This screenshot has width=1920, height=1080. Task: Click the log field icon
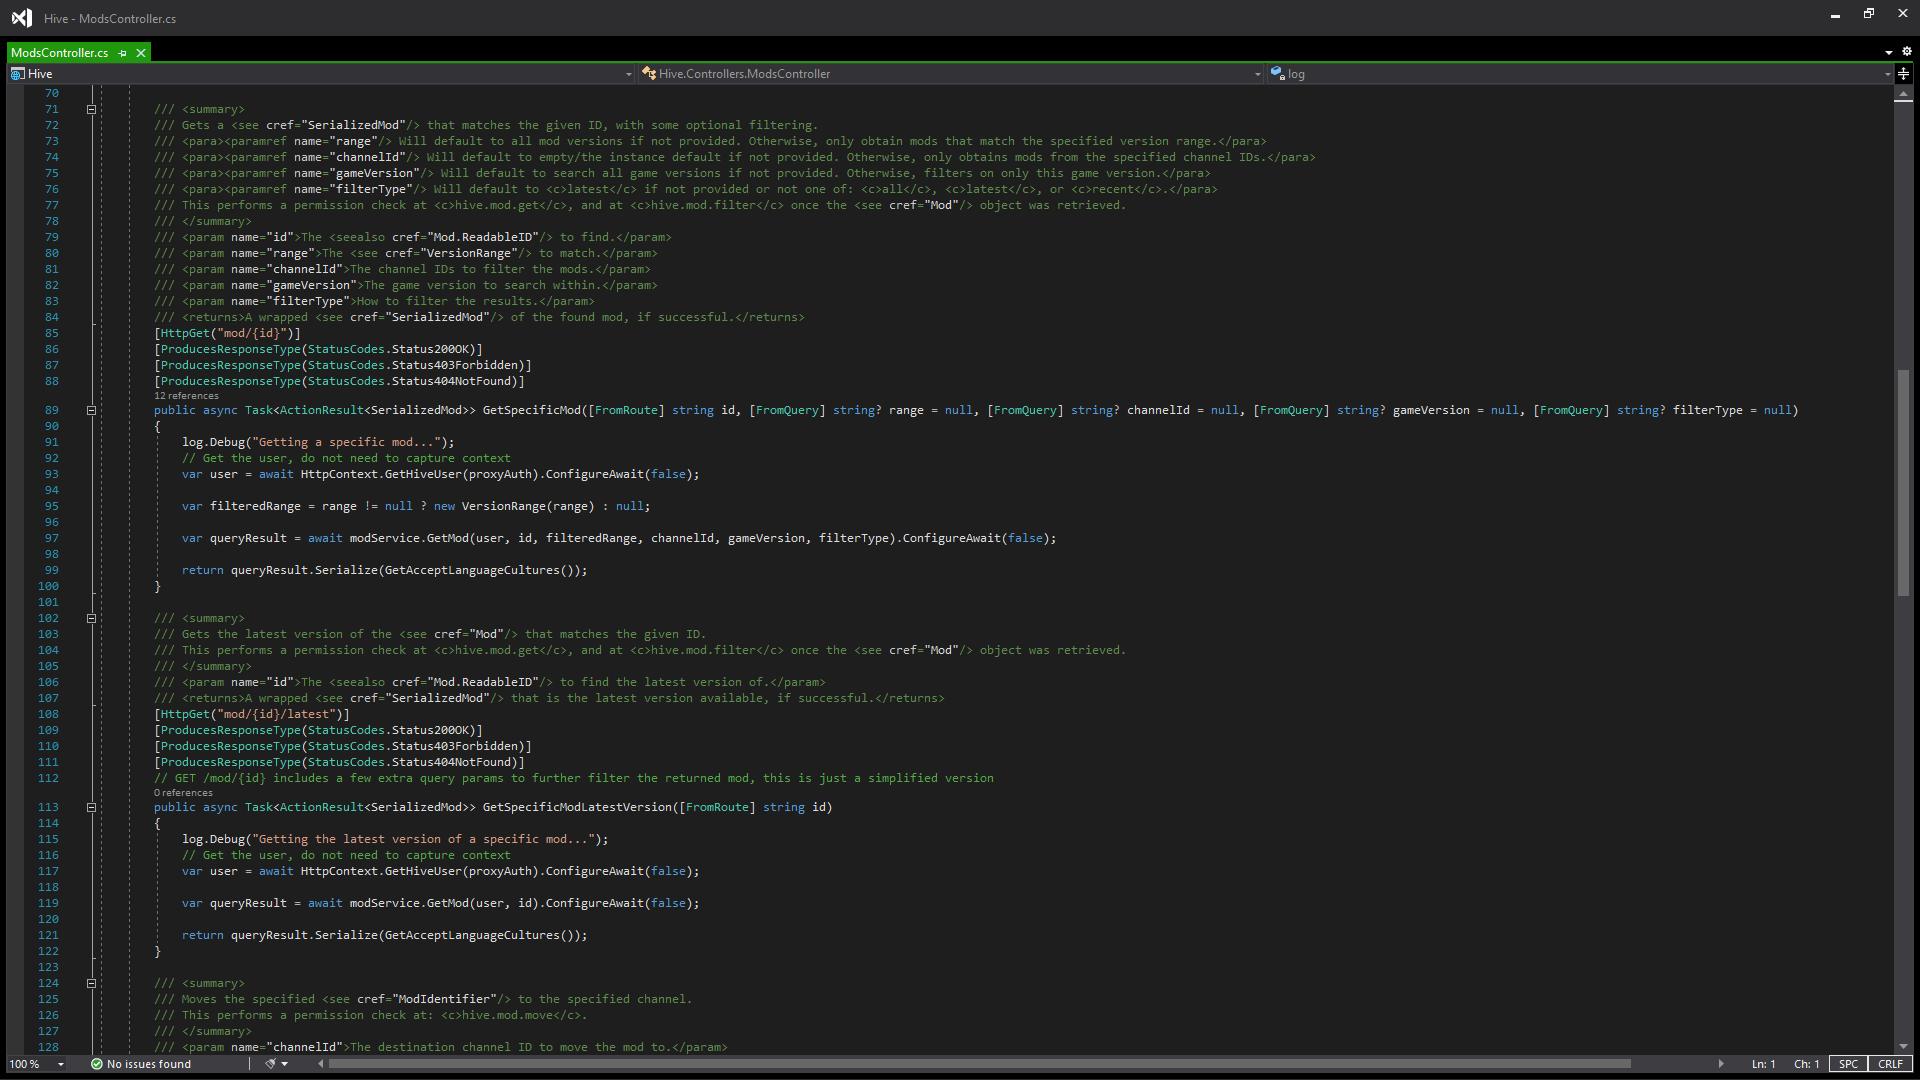1277,74
